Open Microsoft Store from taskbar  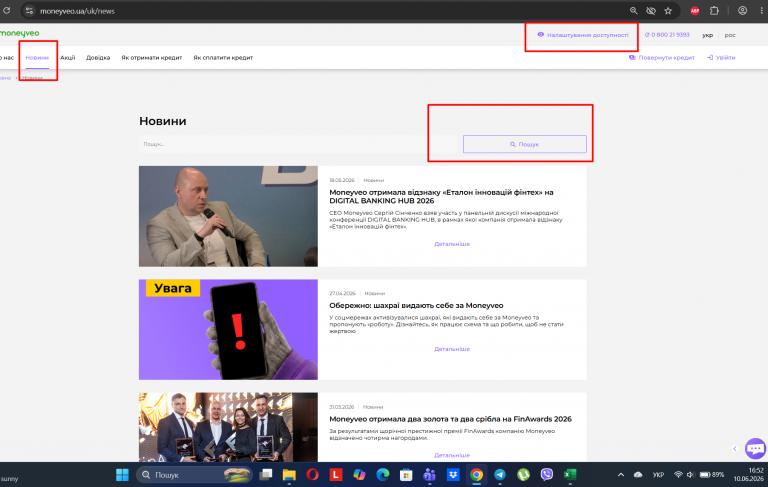406,475
